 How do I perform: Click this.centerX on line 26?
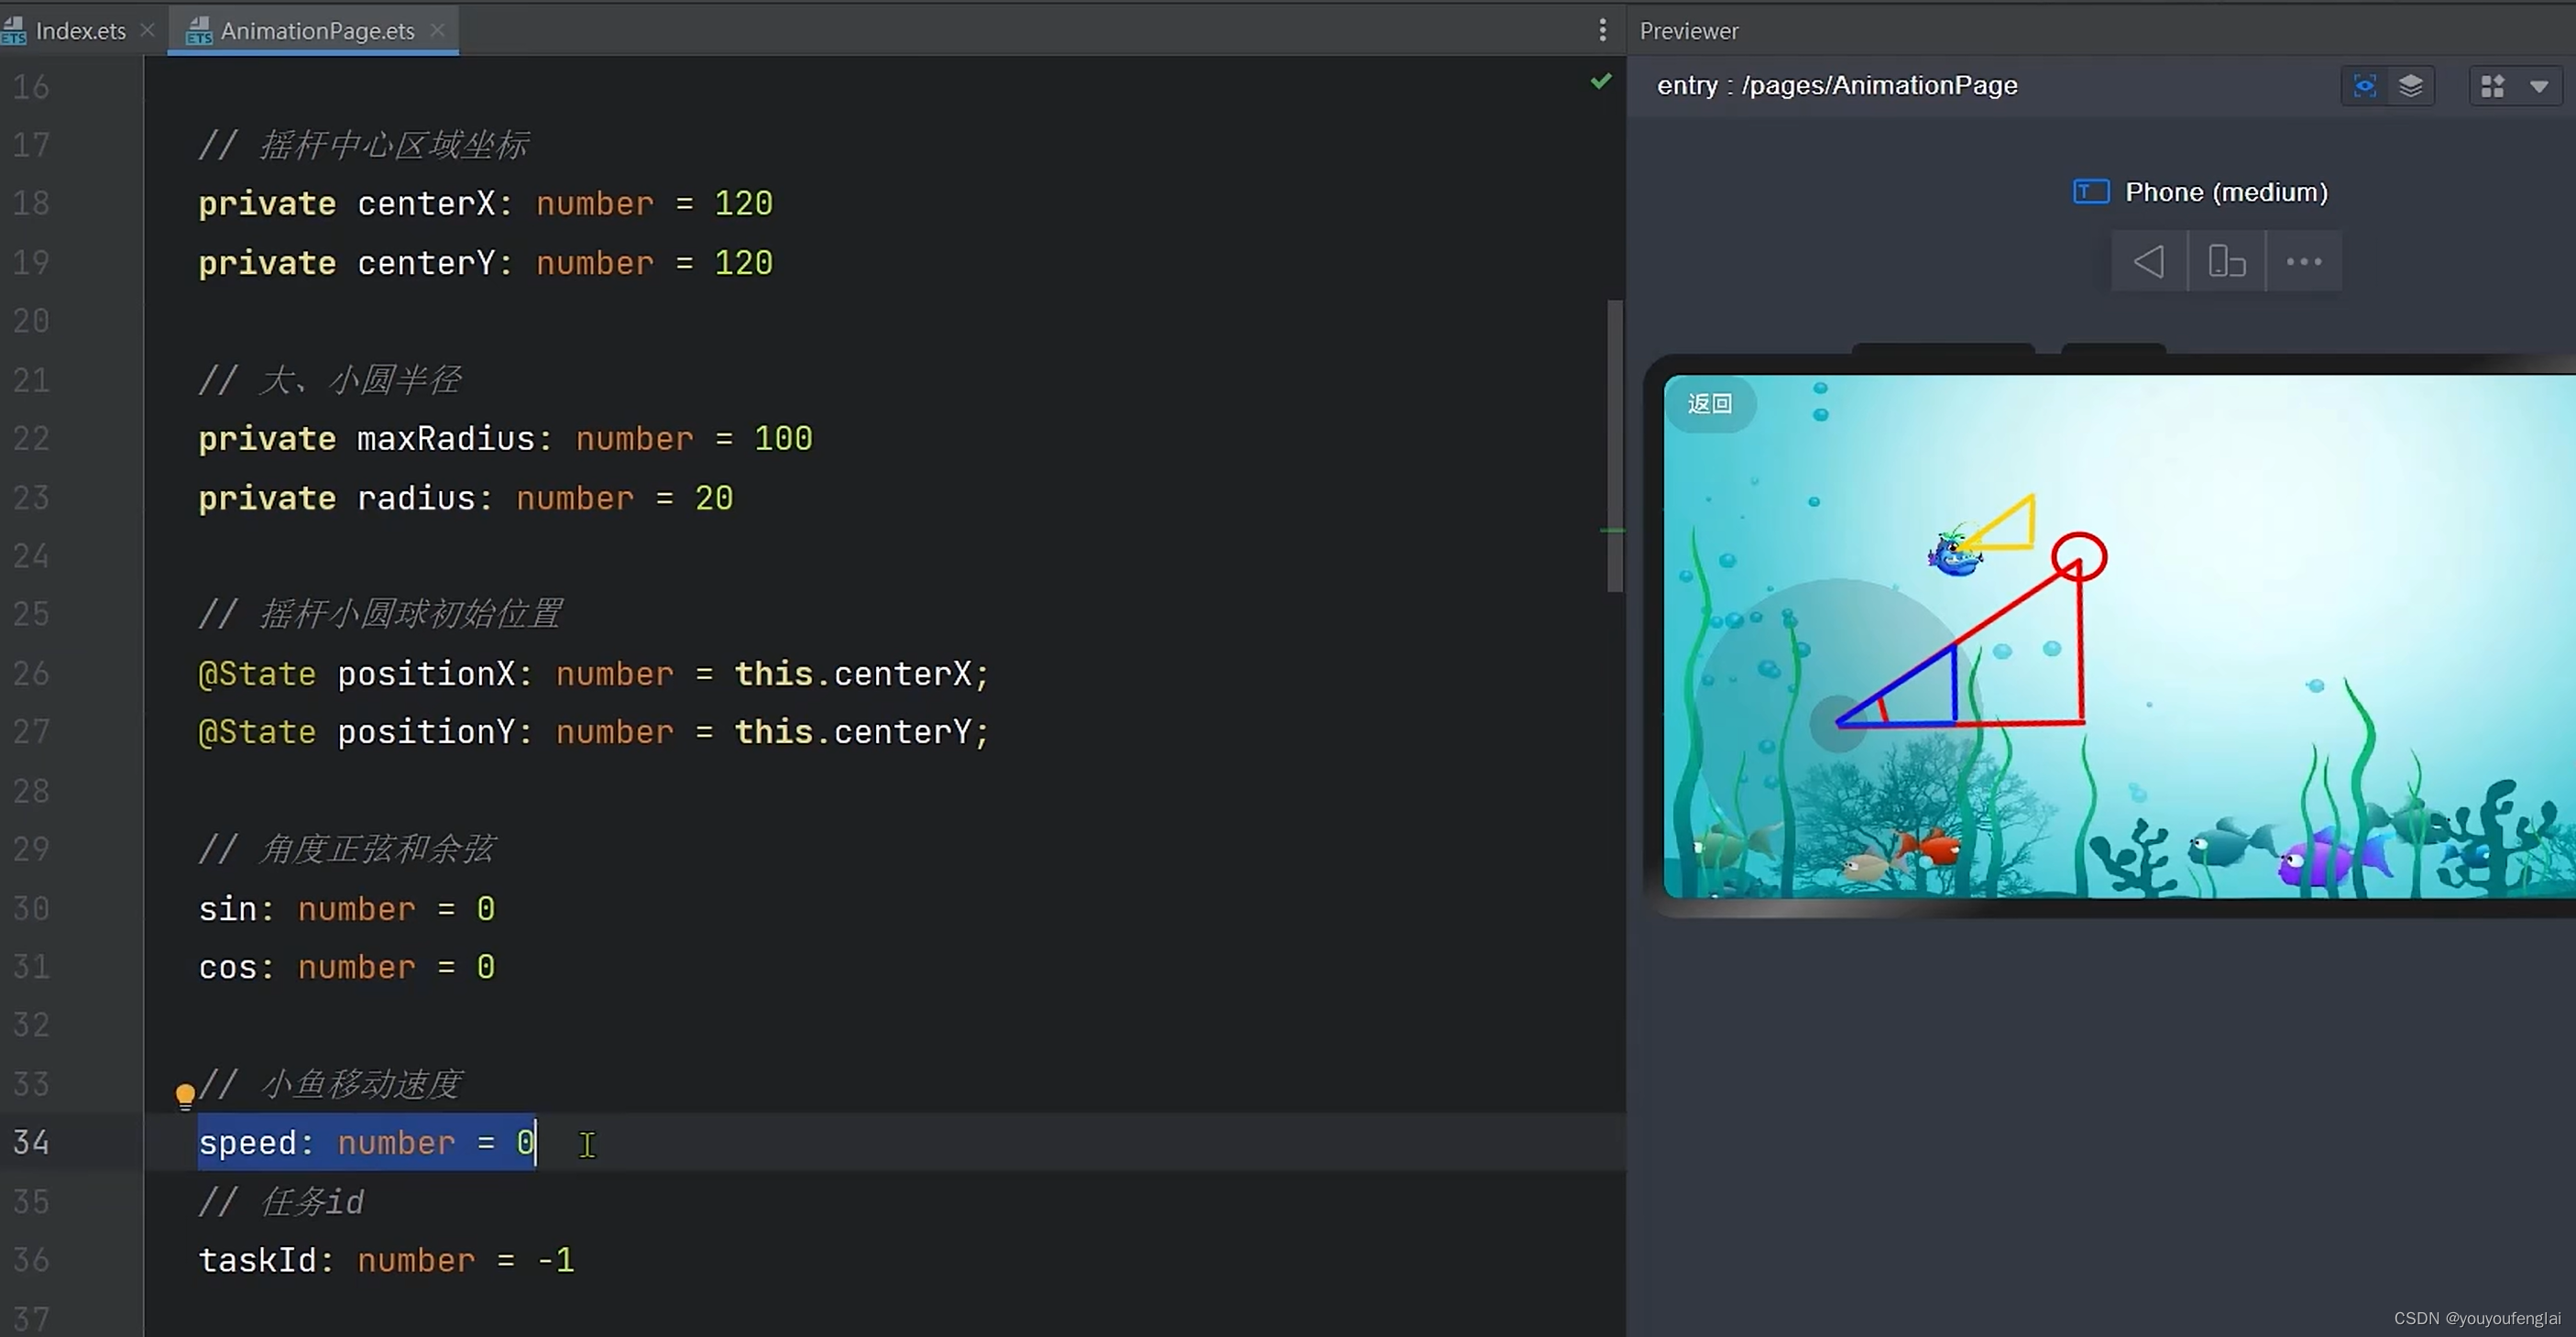854,674
